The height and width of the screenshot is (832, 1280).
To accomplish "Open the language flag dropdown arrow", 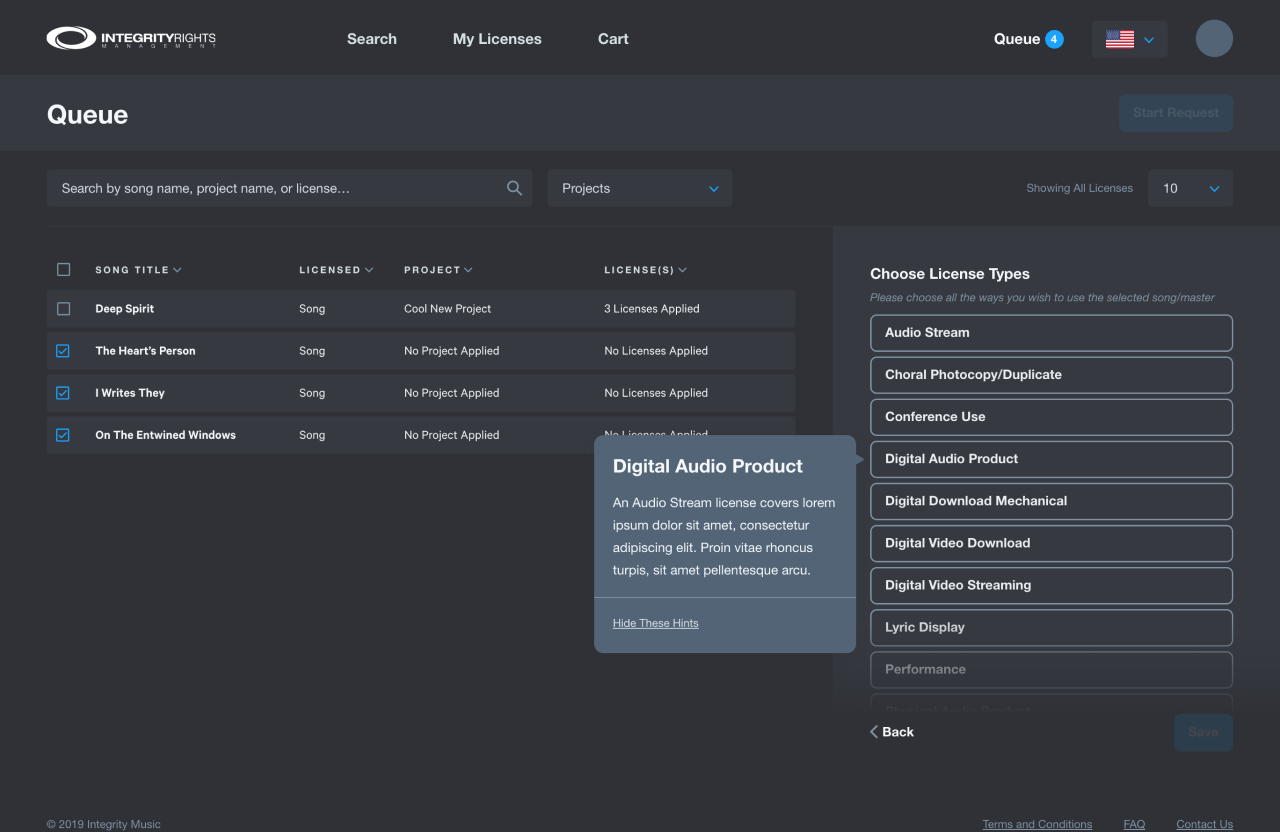I will [1149, 40].
